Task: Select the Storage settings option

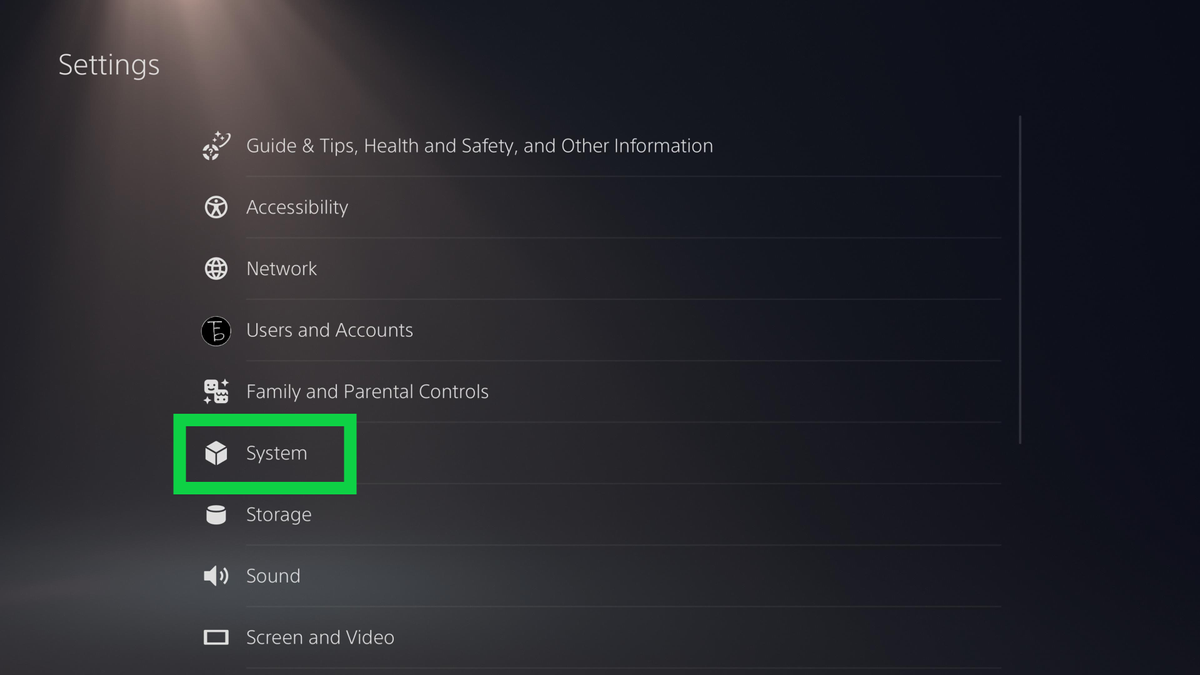Action: 279,514
